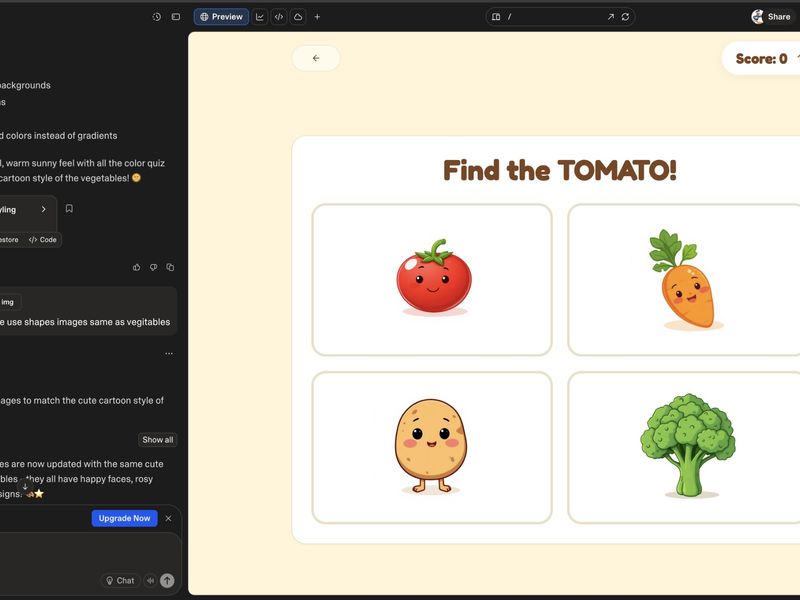The height and width of the screenshot is (600, 800).
Task: Copy the response text
Action: pos(170,267)
